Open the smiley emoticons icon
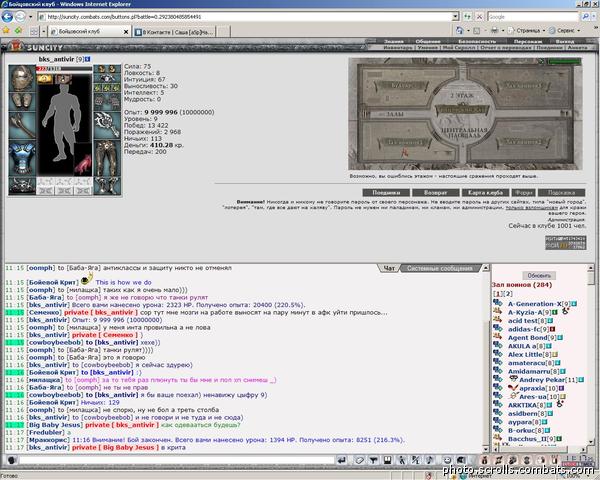This screenshot has height=480, width=600. point(447,460)
